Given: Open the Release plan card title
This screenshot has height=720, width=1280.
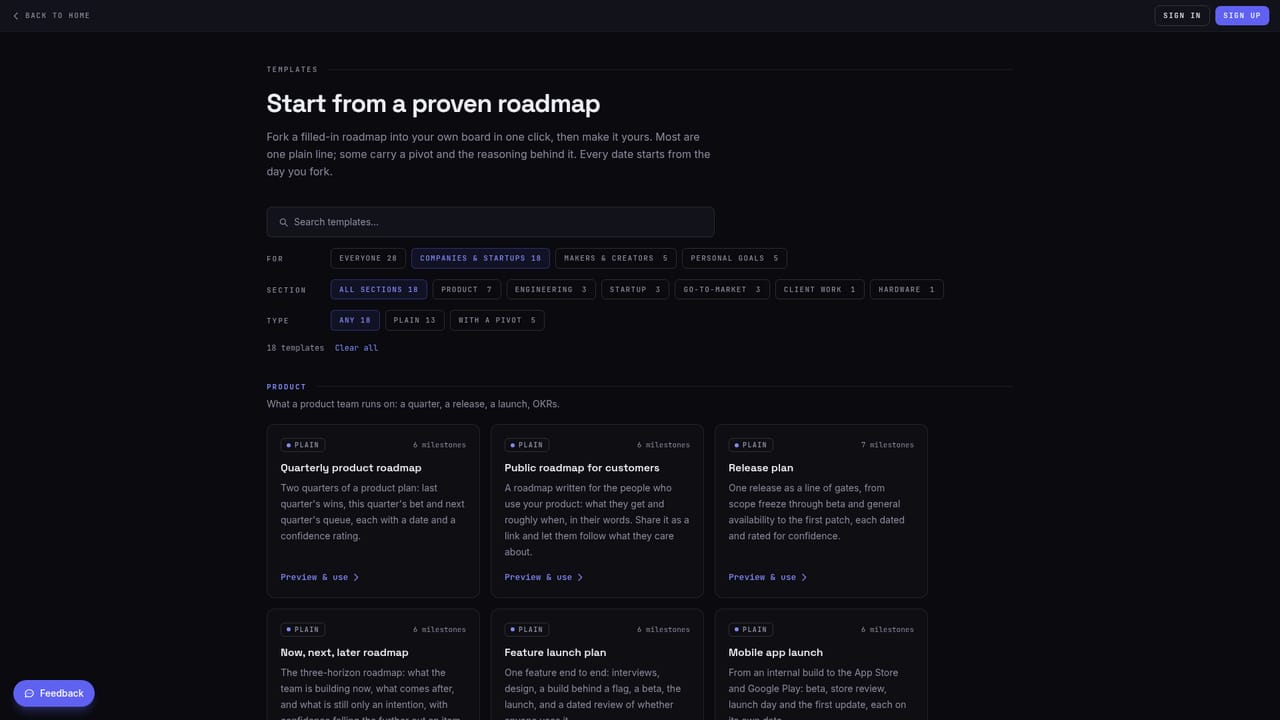Looking at the screenshot, I should click(761, 468).
